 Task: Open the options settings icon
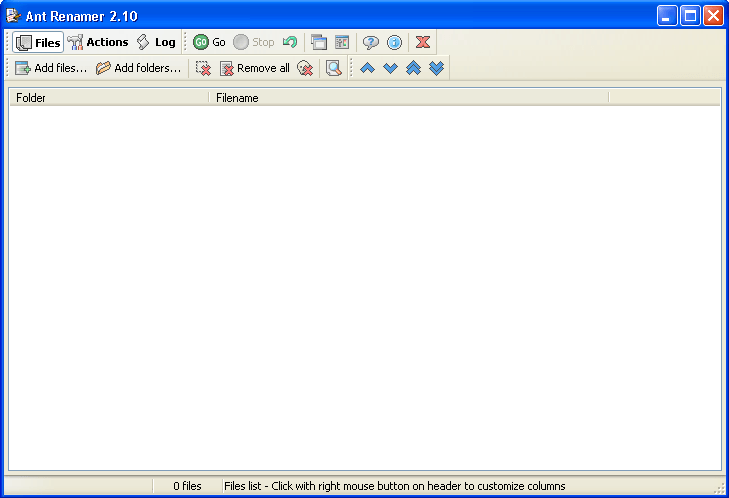point(342,42)
